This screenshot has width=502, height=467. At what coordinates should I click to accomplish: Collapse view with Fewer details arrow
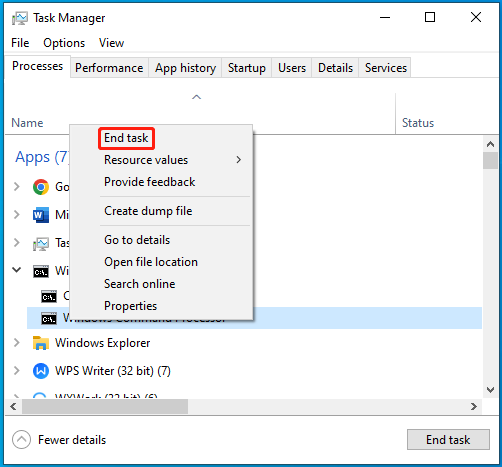(x=21, y=439)
